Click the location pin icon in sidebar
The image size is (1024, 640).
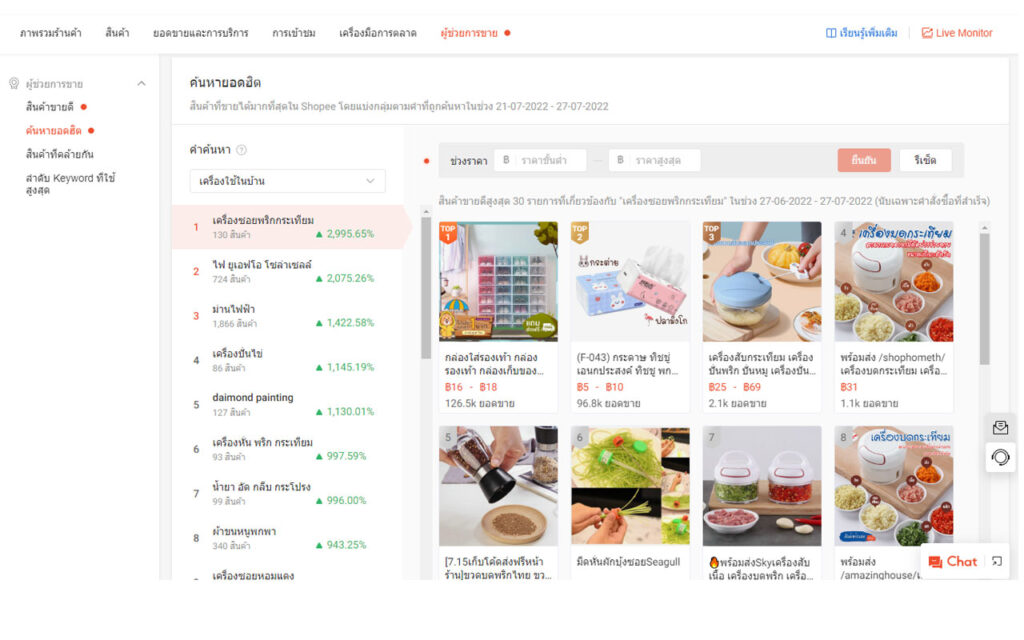coord(14,84)
